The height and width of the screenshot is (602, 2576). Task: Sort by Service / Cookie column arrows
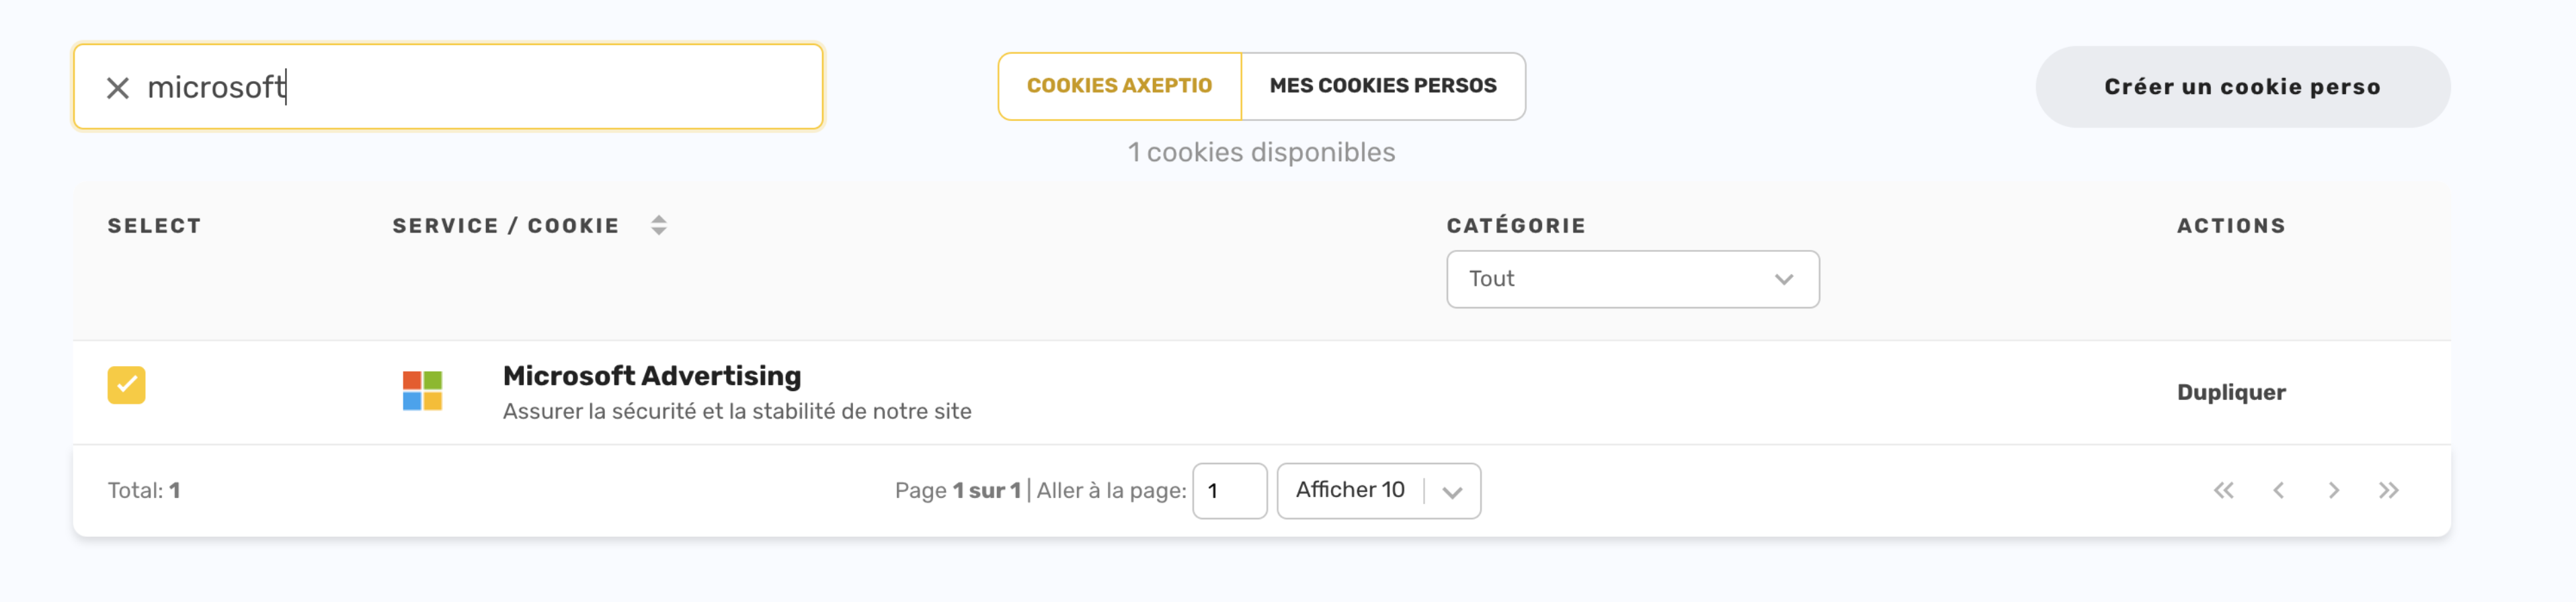(658, 226)
